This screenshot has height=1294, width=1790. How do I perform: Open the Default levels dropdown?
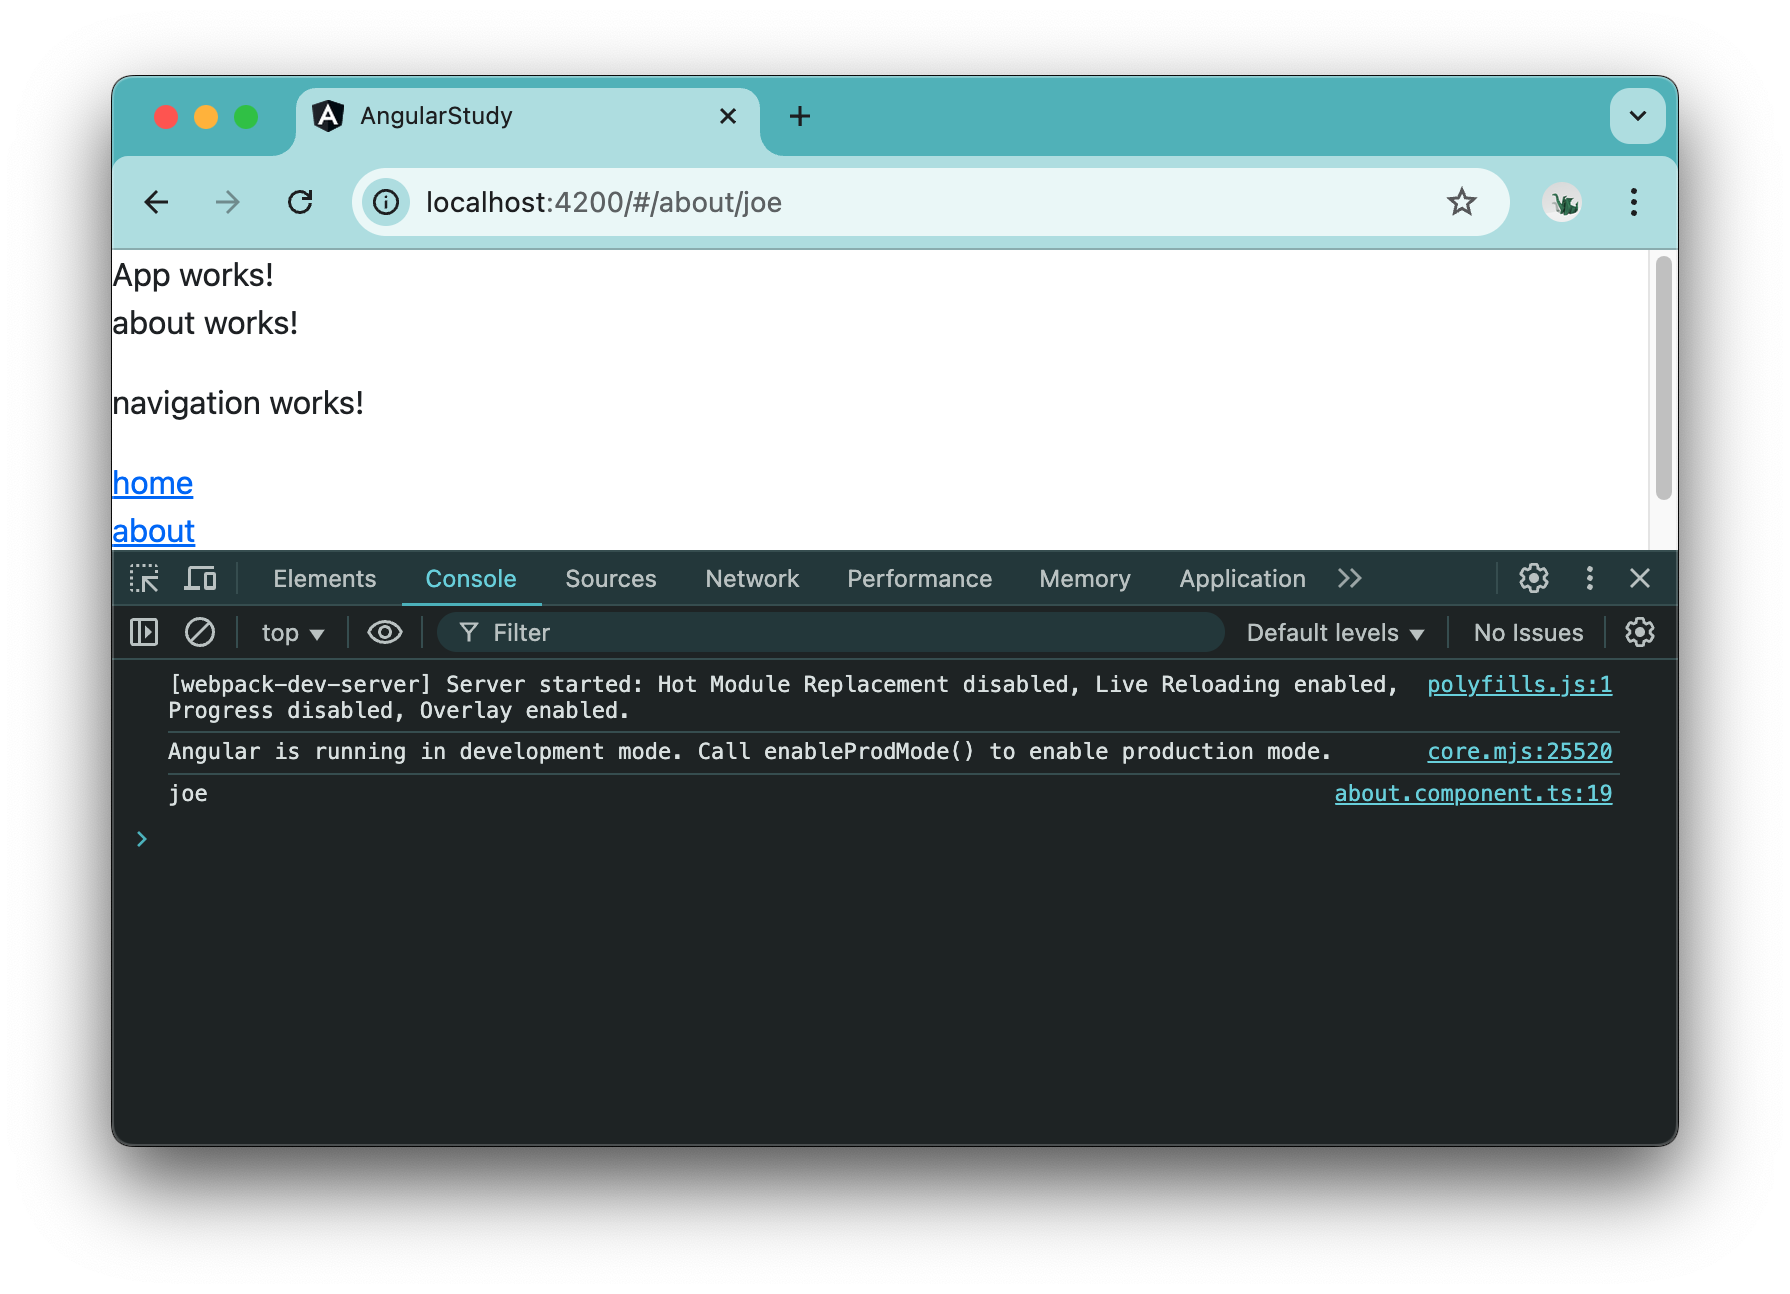click(x=1334, y=632)
